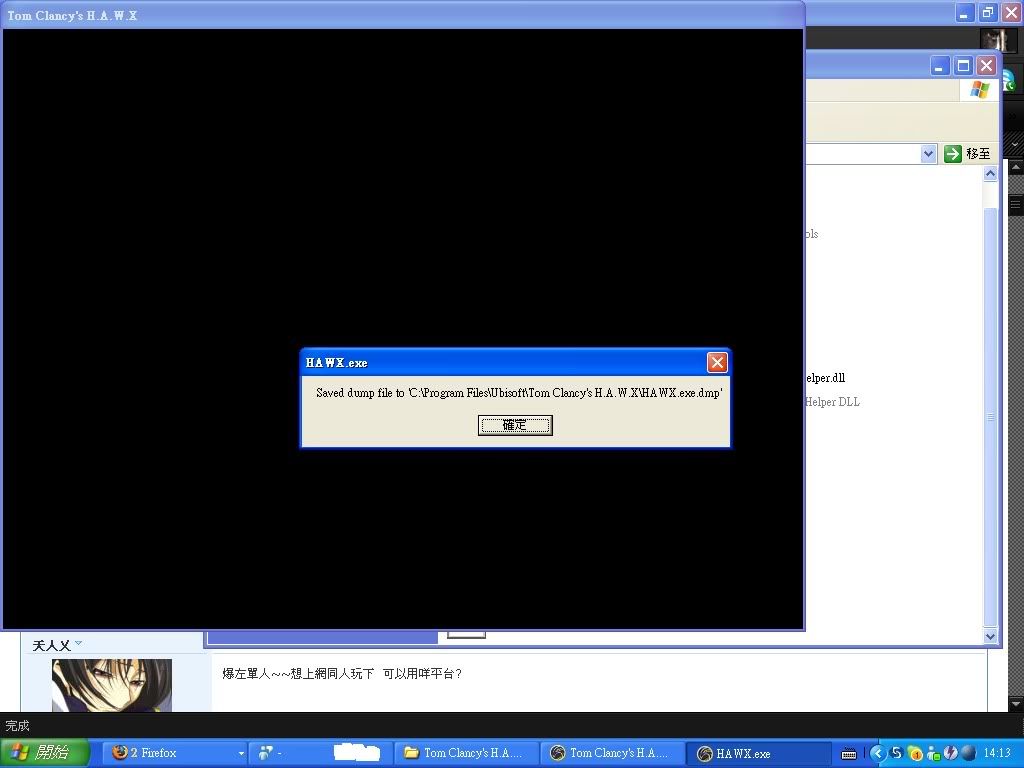Switch to the Firefox taskbar group
This screenshot has width=1024, height=768.
pos(166,753)
